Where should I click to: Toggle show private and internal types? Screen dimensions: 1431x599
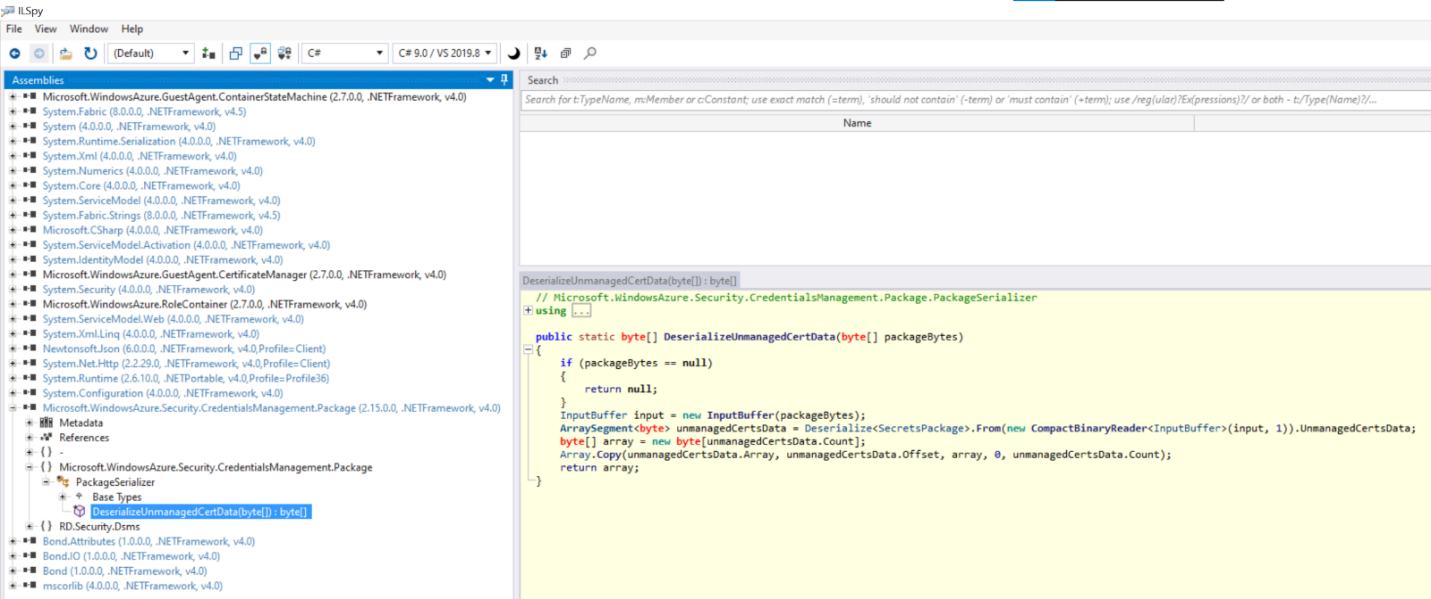click(259, 53)
